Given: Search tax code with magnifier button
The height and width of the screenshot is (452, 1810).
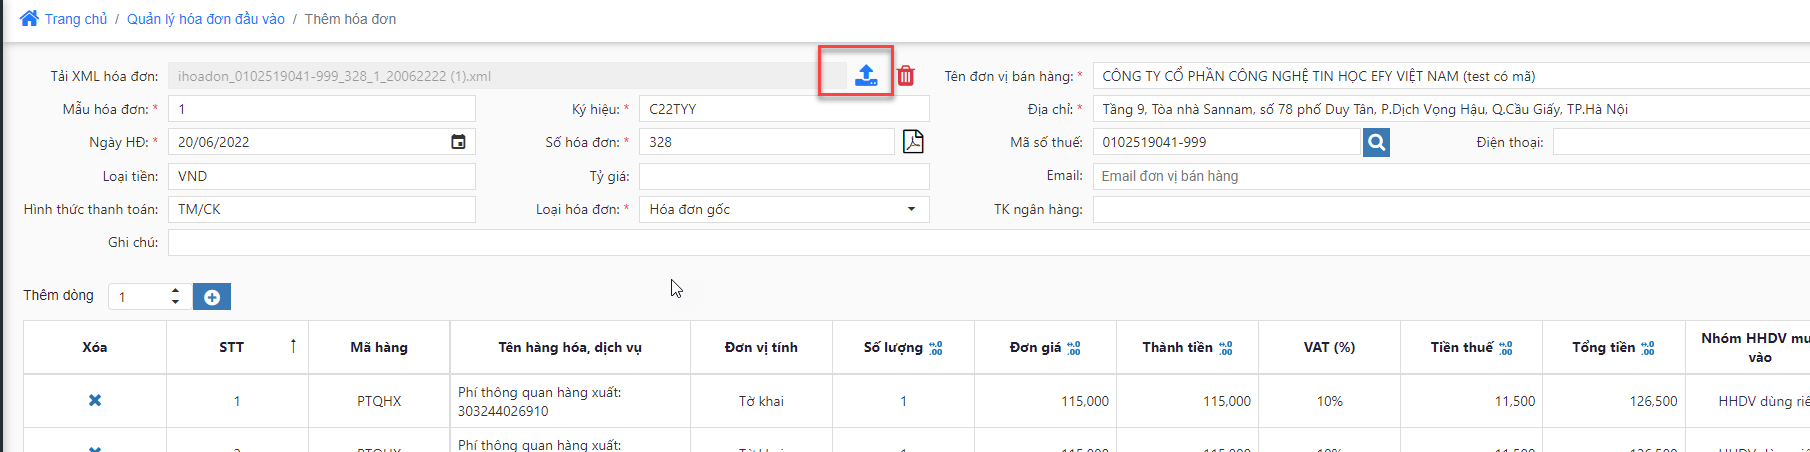Looking at the screenshot, I should pos(1376,143).
